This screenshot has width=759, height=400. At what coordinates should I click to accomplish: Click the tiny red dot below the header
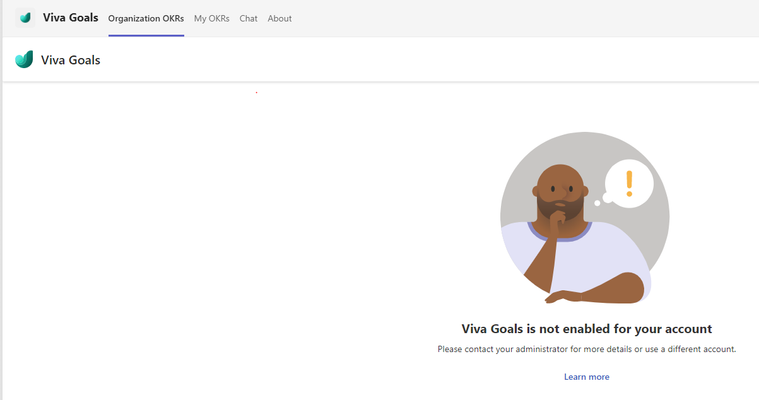pyautogui.click(x=256, y=92)
